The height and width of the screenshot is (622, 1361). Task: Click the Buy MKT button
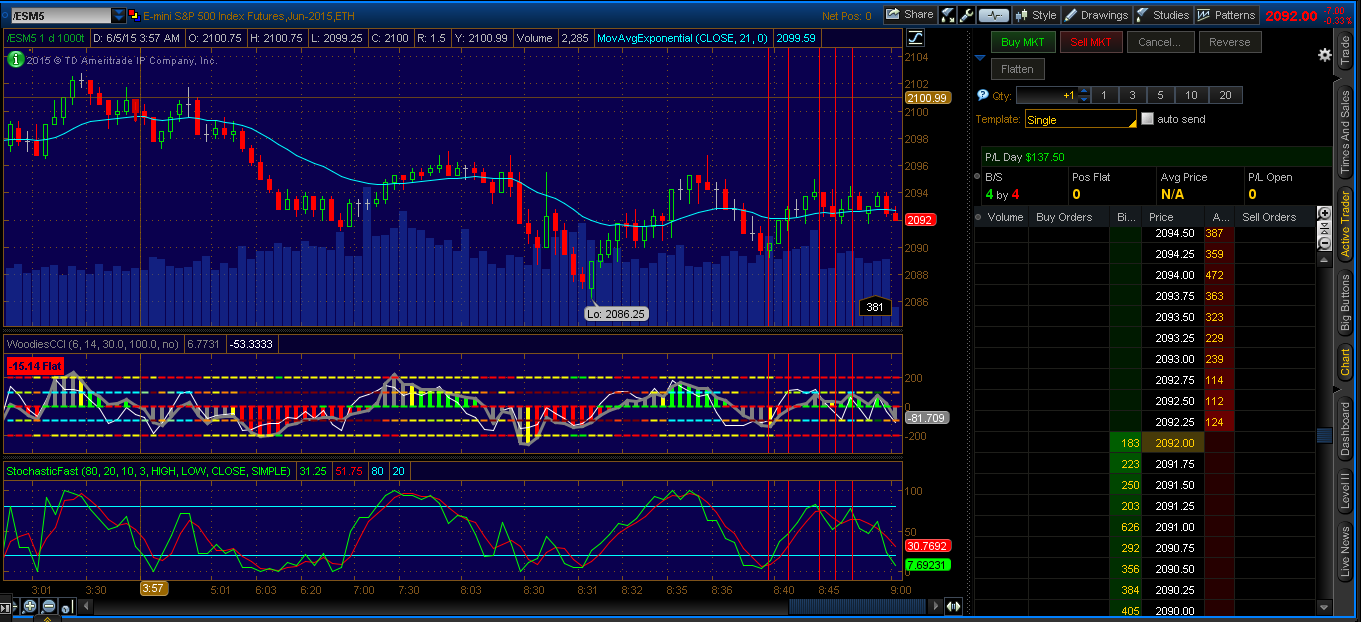click(x=1023, y=42)
